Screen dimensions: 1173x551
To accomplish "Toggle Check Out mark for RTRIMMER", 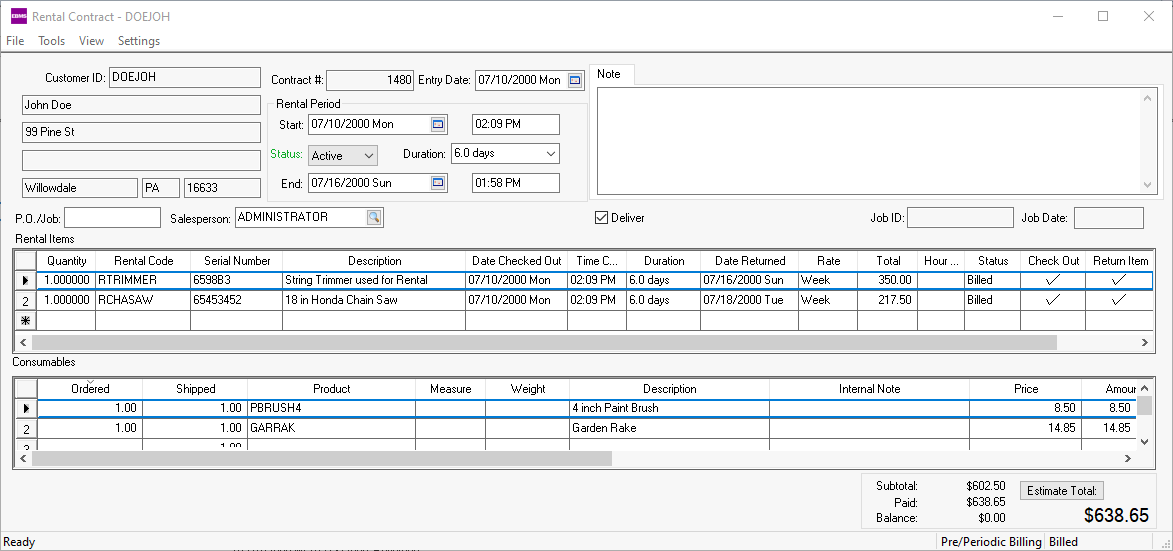I will pos(1052,281).
